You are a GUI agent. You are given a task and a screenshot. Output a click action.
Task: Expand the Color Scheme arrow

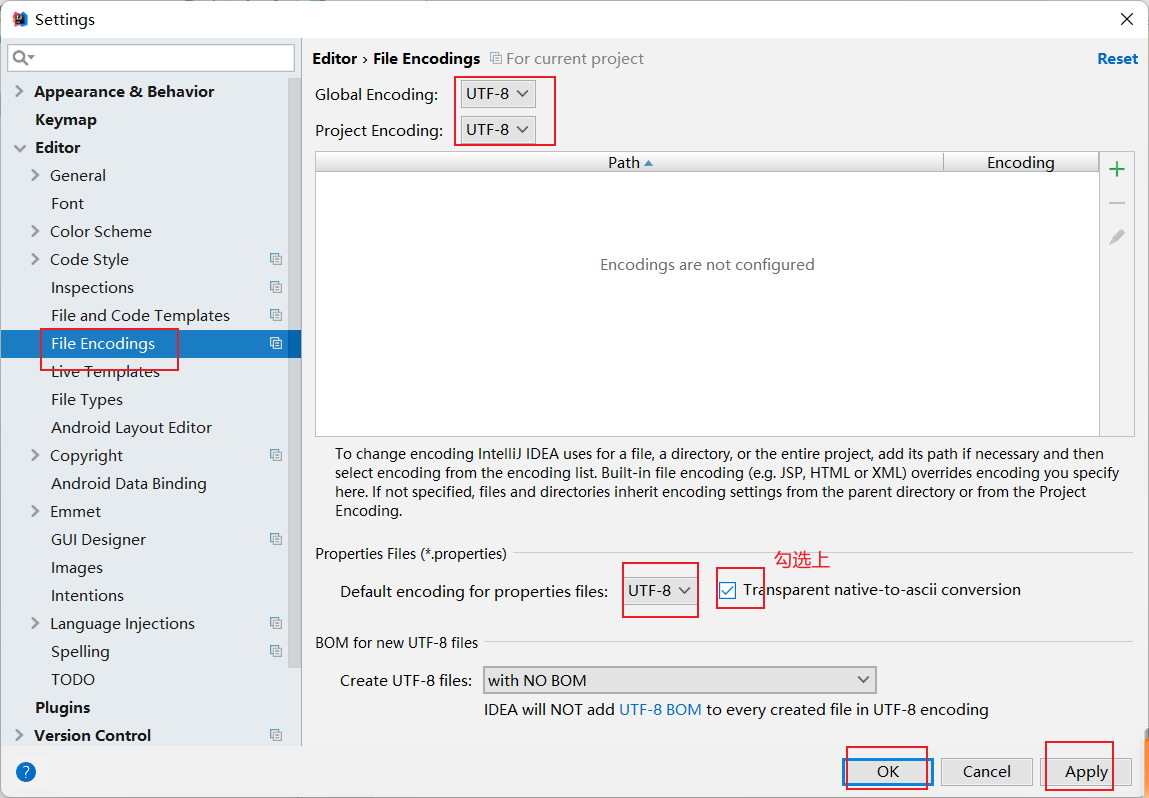[34, 232]
